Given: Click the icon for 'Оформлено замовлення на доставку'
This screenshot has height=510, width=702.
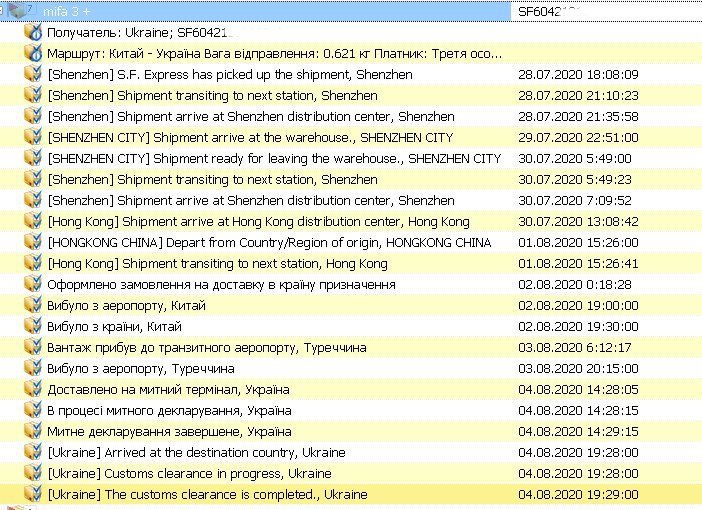Looking at the screenshot, I should [x=33, y=284].
